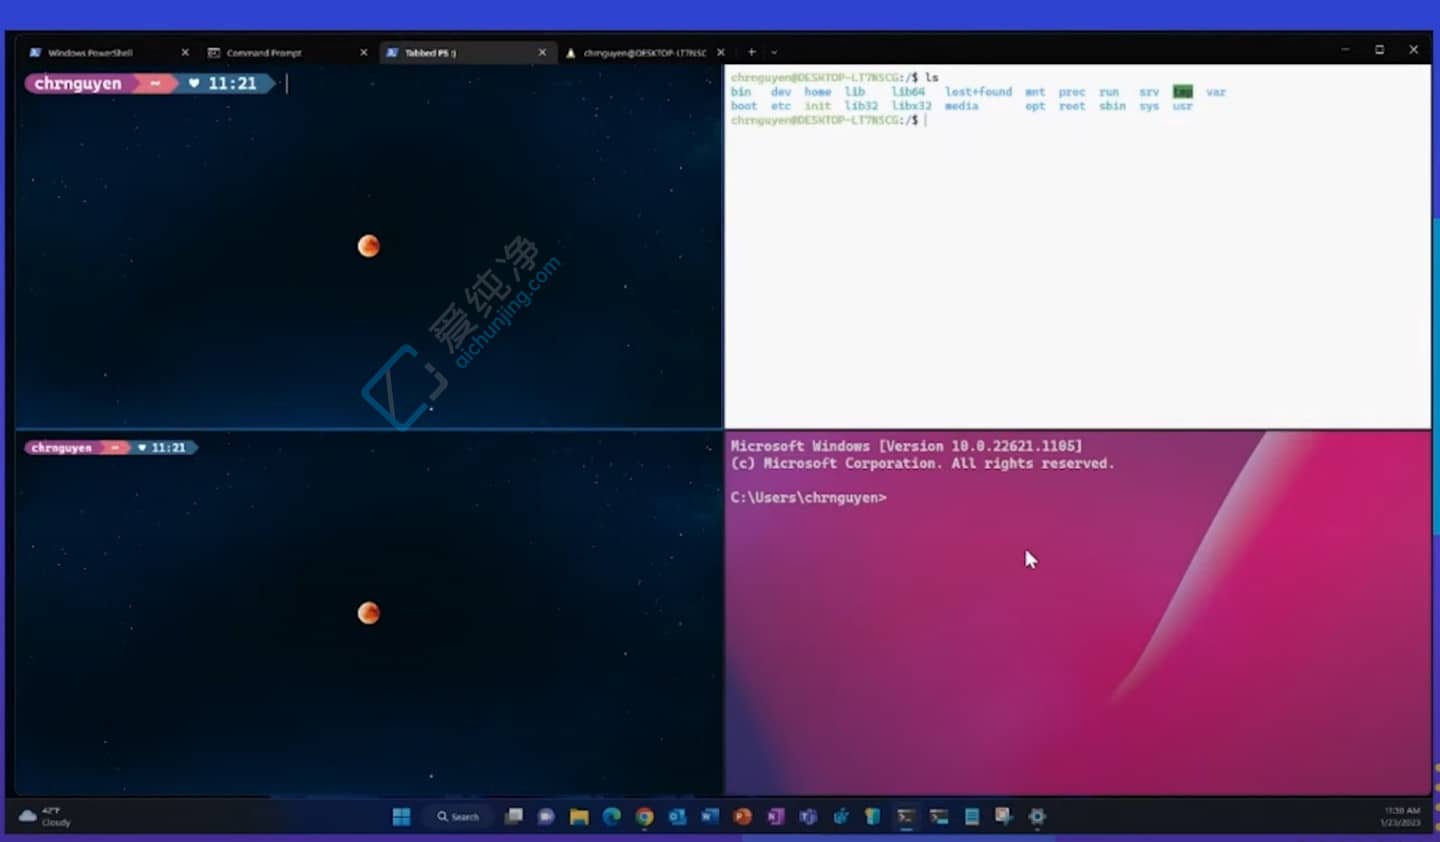Open the Windows Start menu
Image resolution: width=1440 pixels, height=842 pixels.
click(x=402, y=817)
